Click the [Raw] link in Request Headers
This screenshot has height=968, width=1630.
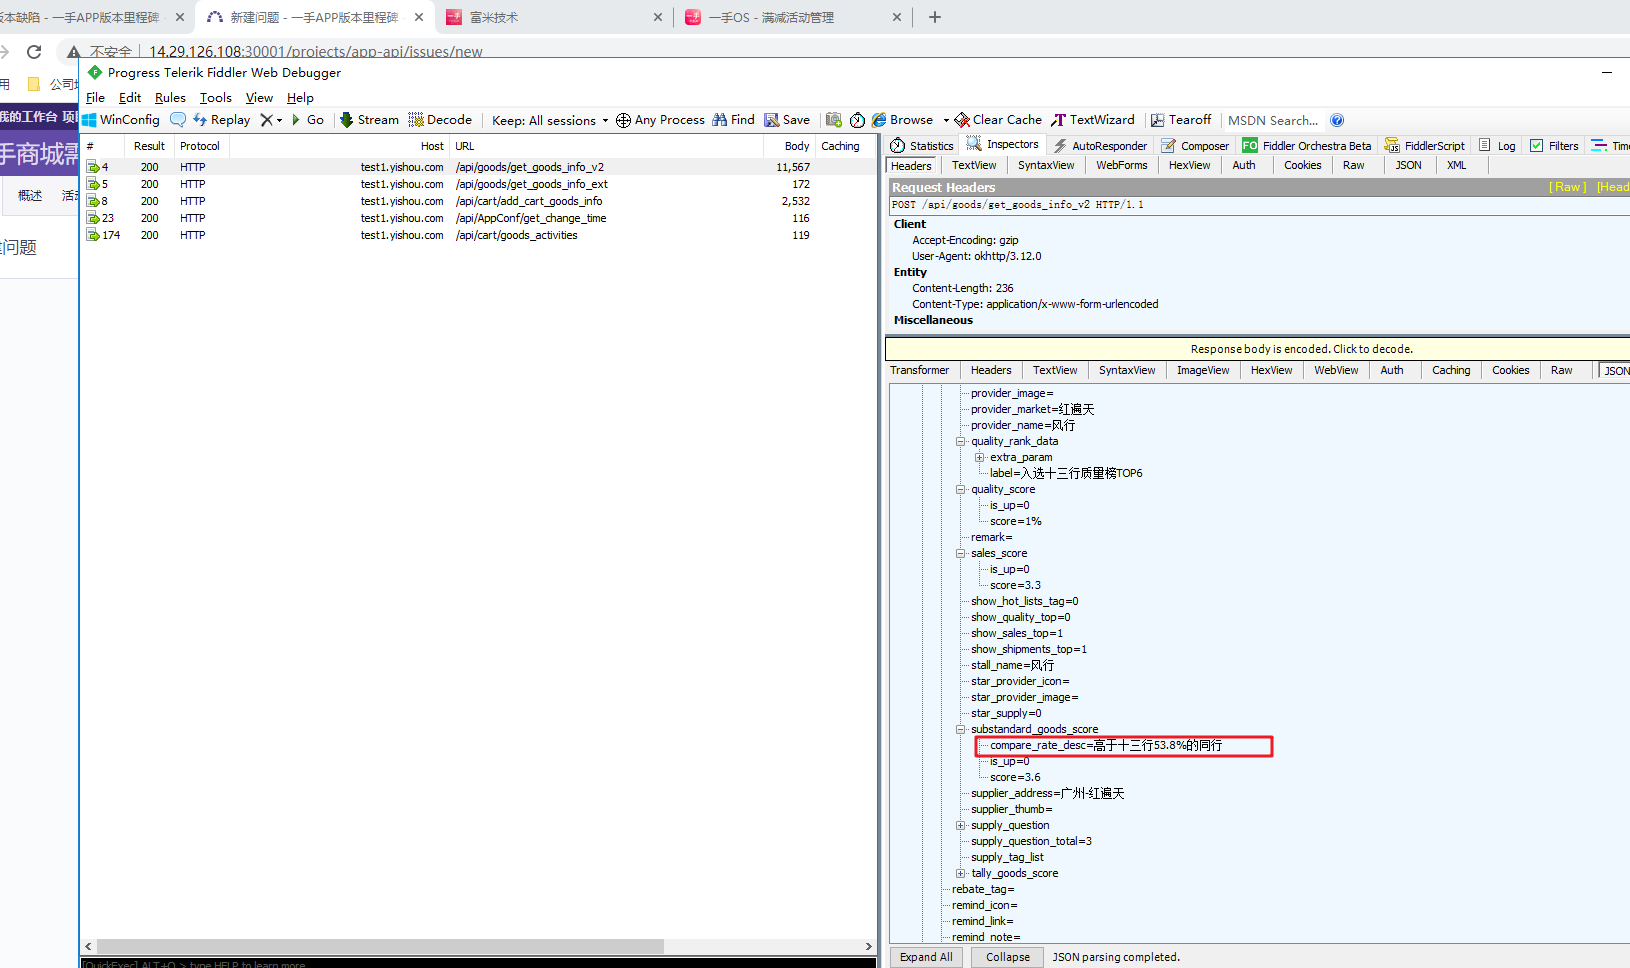tap(1568, 187)
